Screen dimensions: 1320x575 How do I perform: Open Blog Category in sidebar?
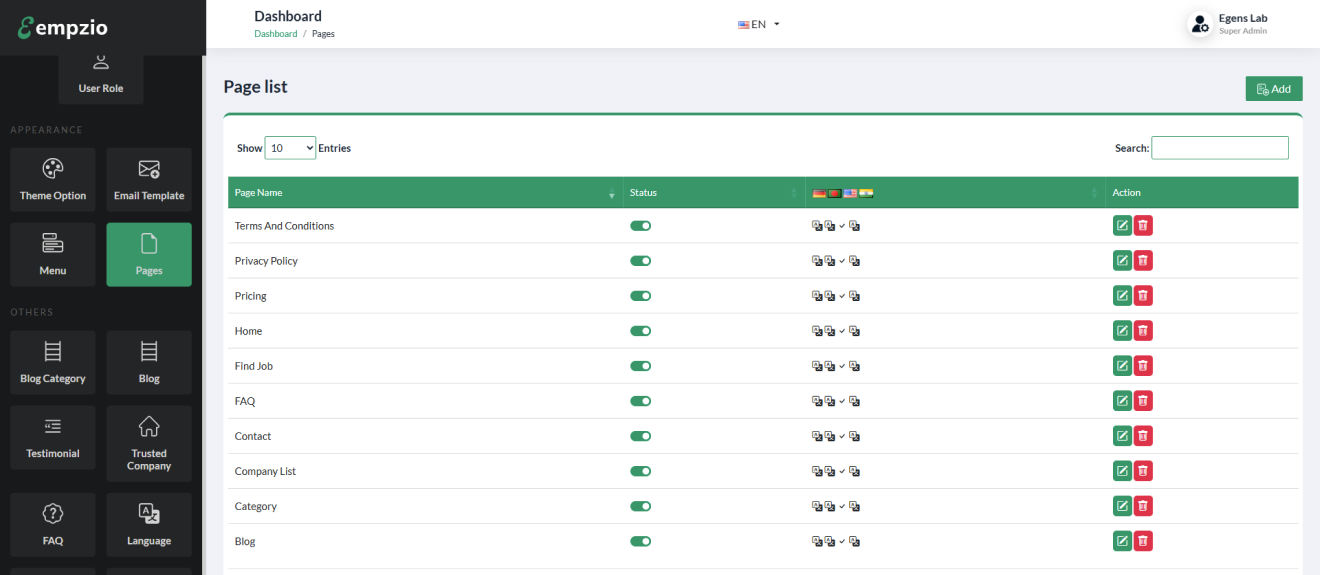[53, 363]
